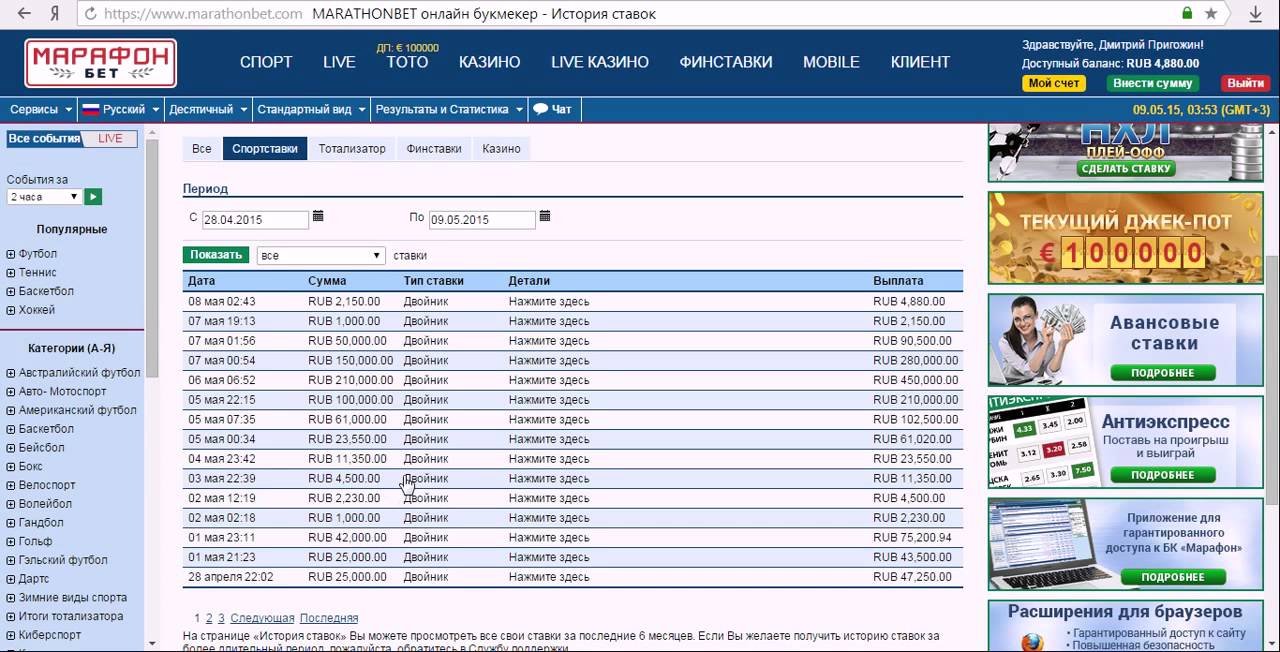Switch to the Все history tab

(202, 148)
